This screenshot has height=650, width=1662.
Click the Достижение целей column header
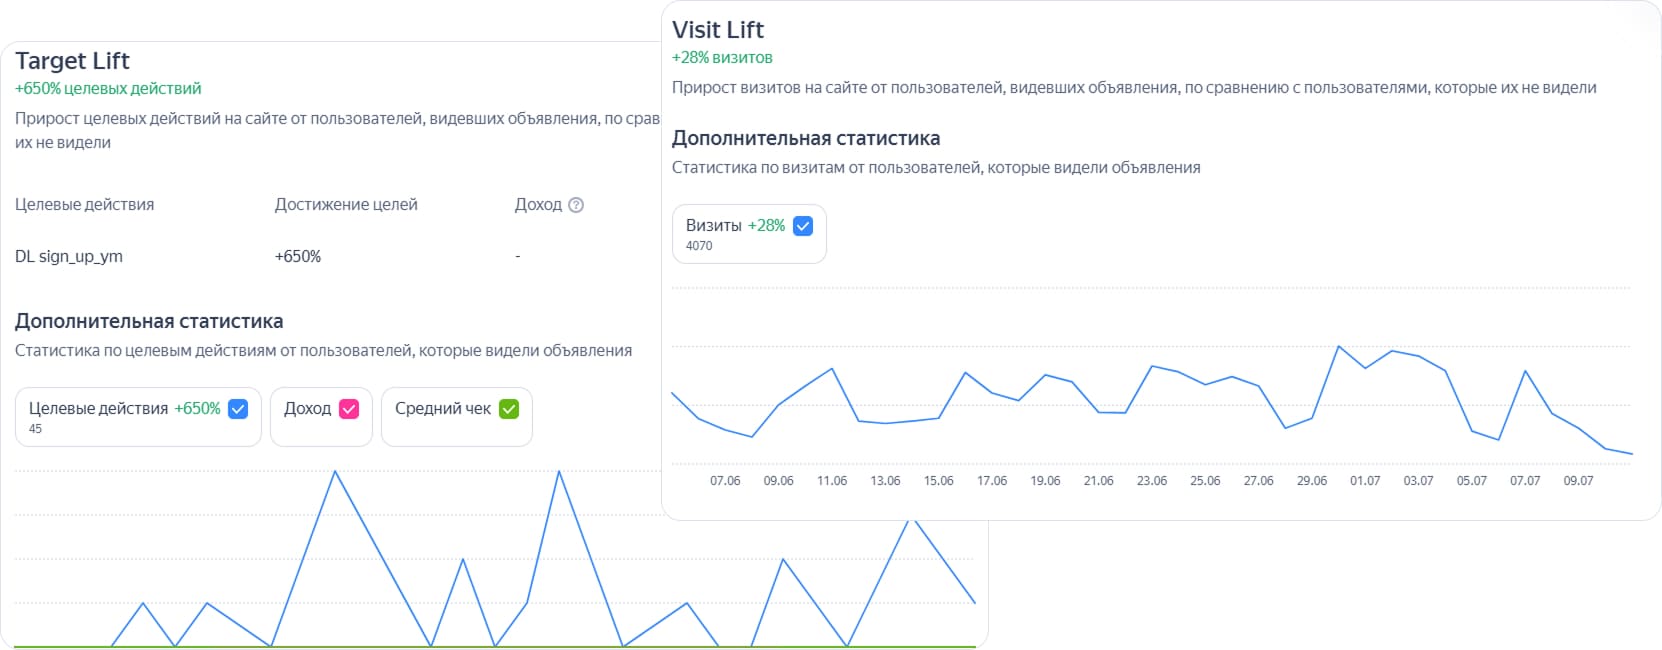click(346, 205)
